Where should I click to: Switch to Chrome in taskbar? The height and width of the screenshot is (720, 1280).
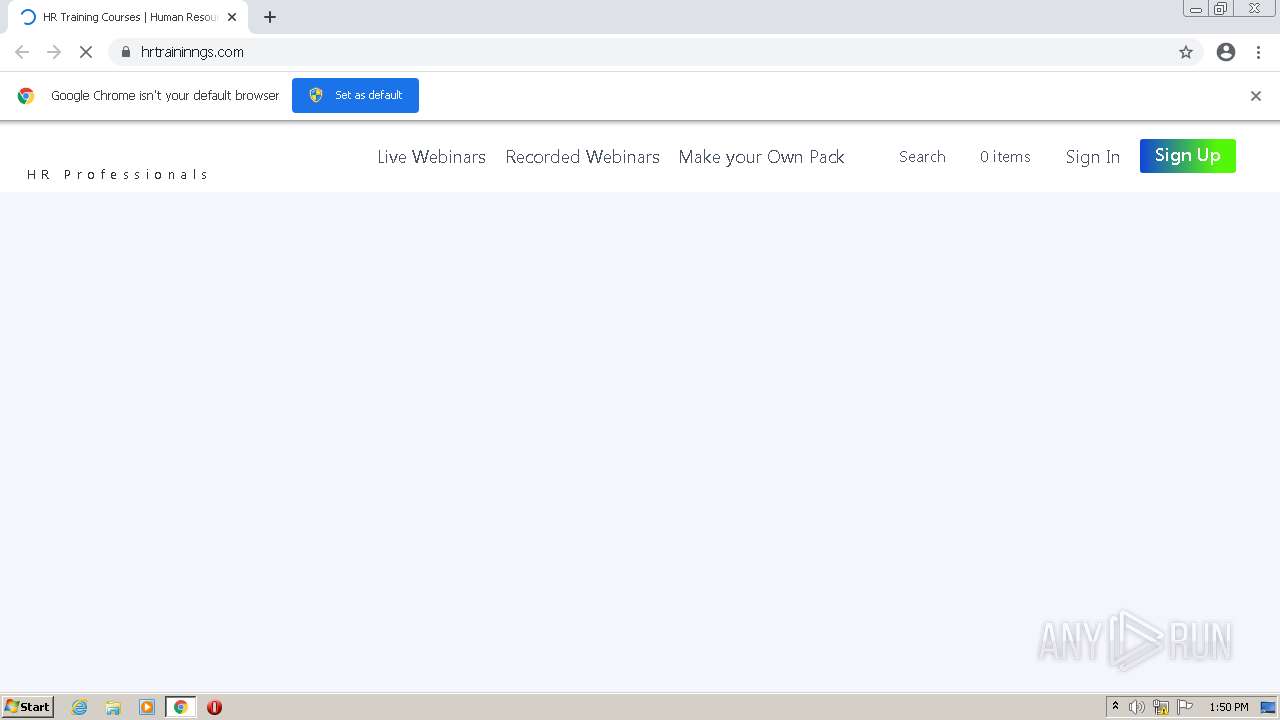[180, 707]
